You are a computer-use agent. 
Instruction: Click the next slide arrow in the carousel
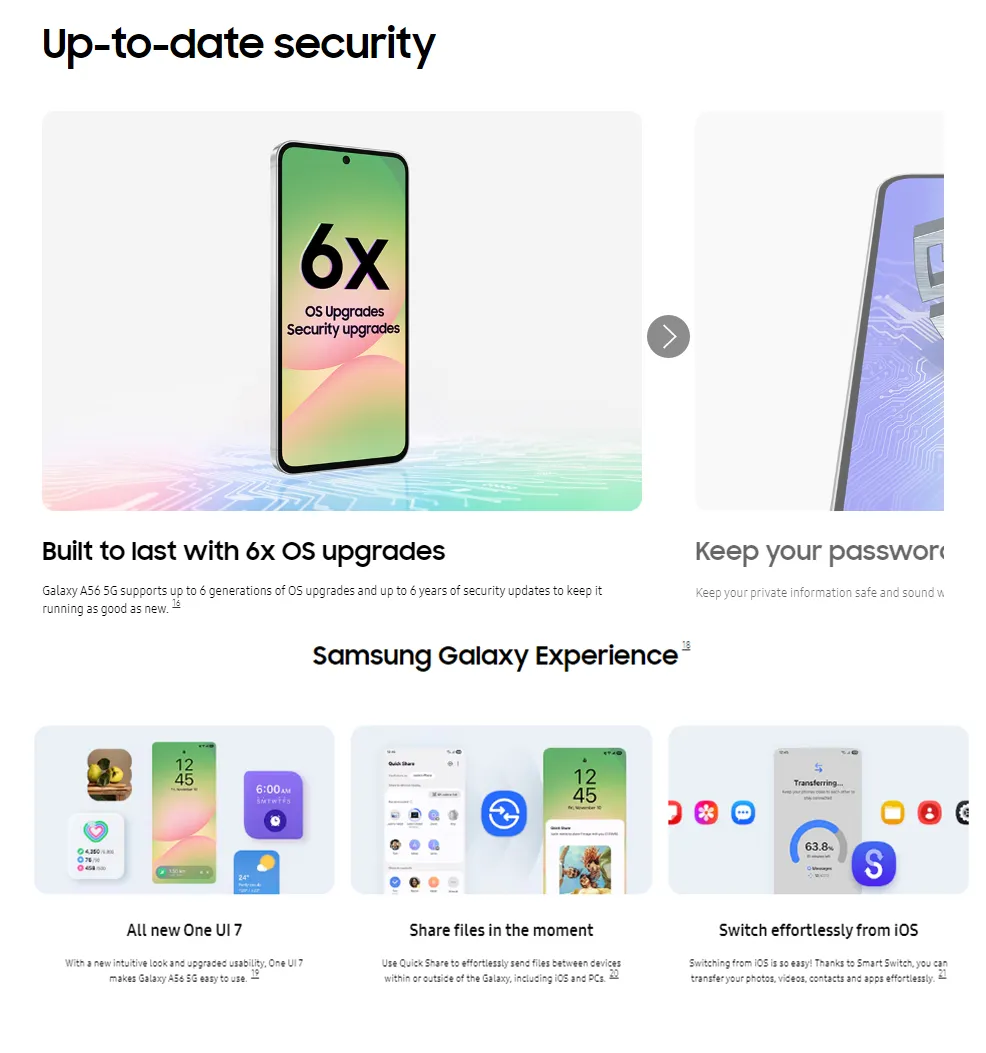(668, 336)
